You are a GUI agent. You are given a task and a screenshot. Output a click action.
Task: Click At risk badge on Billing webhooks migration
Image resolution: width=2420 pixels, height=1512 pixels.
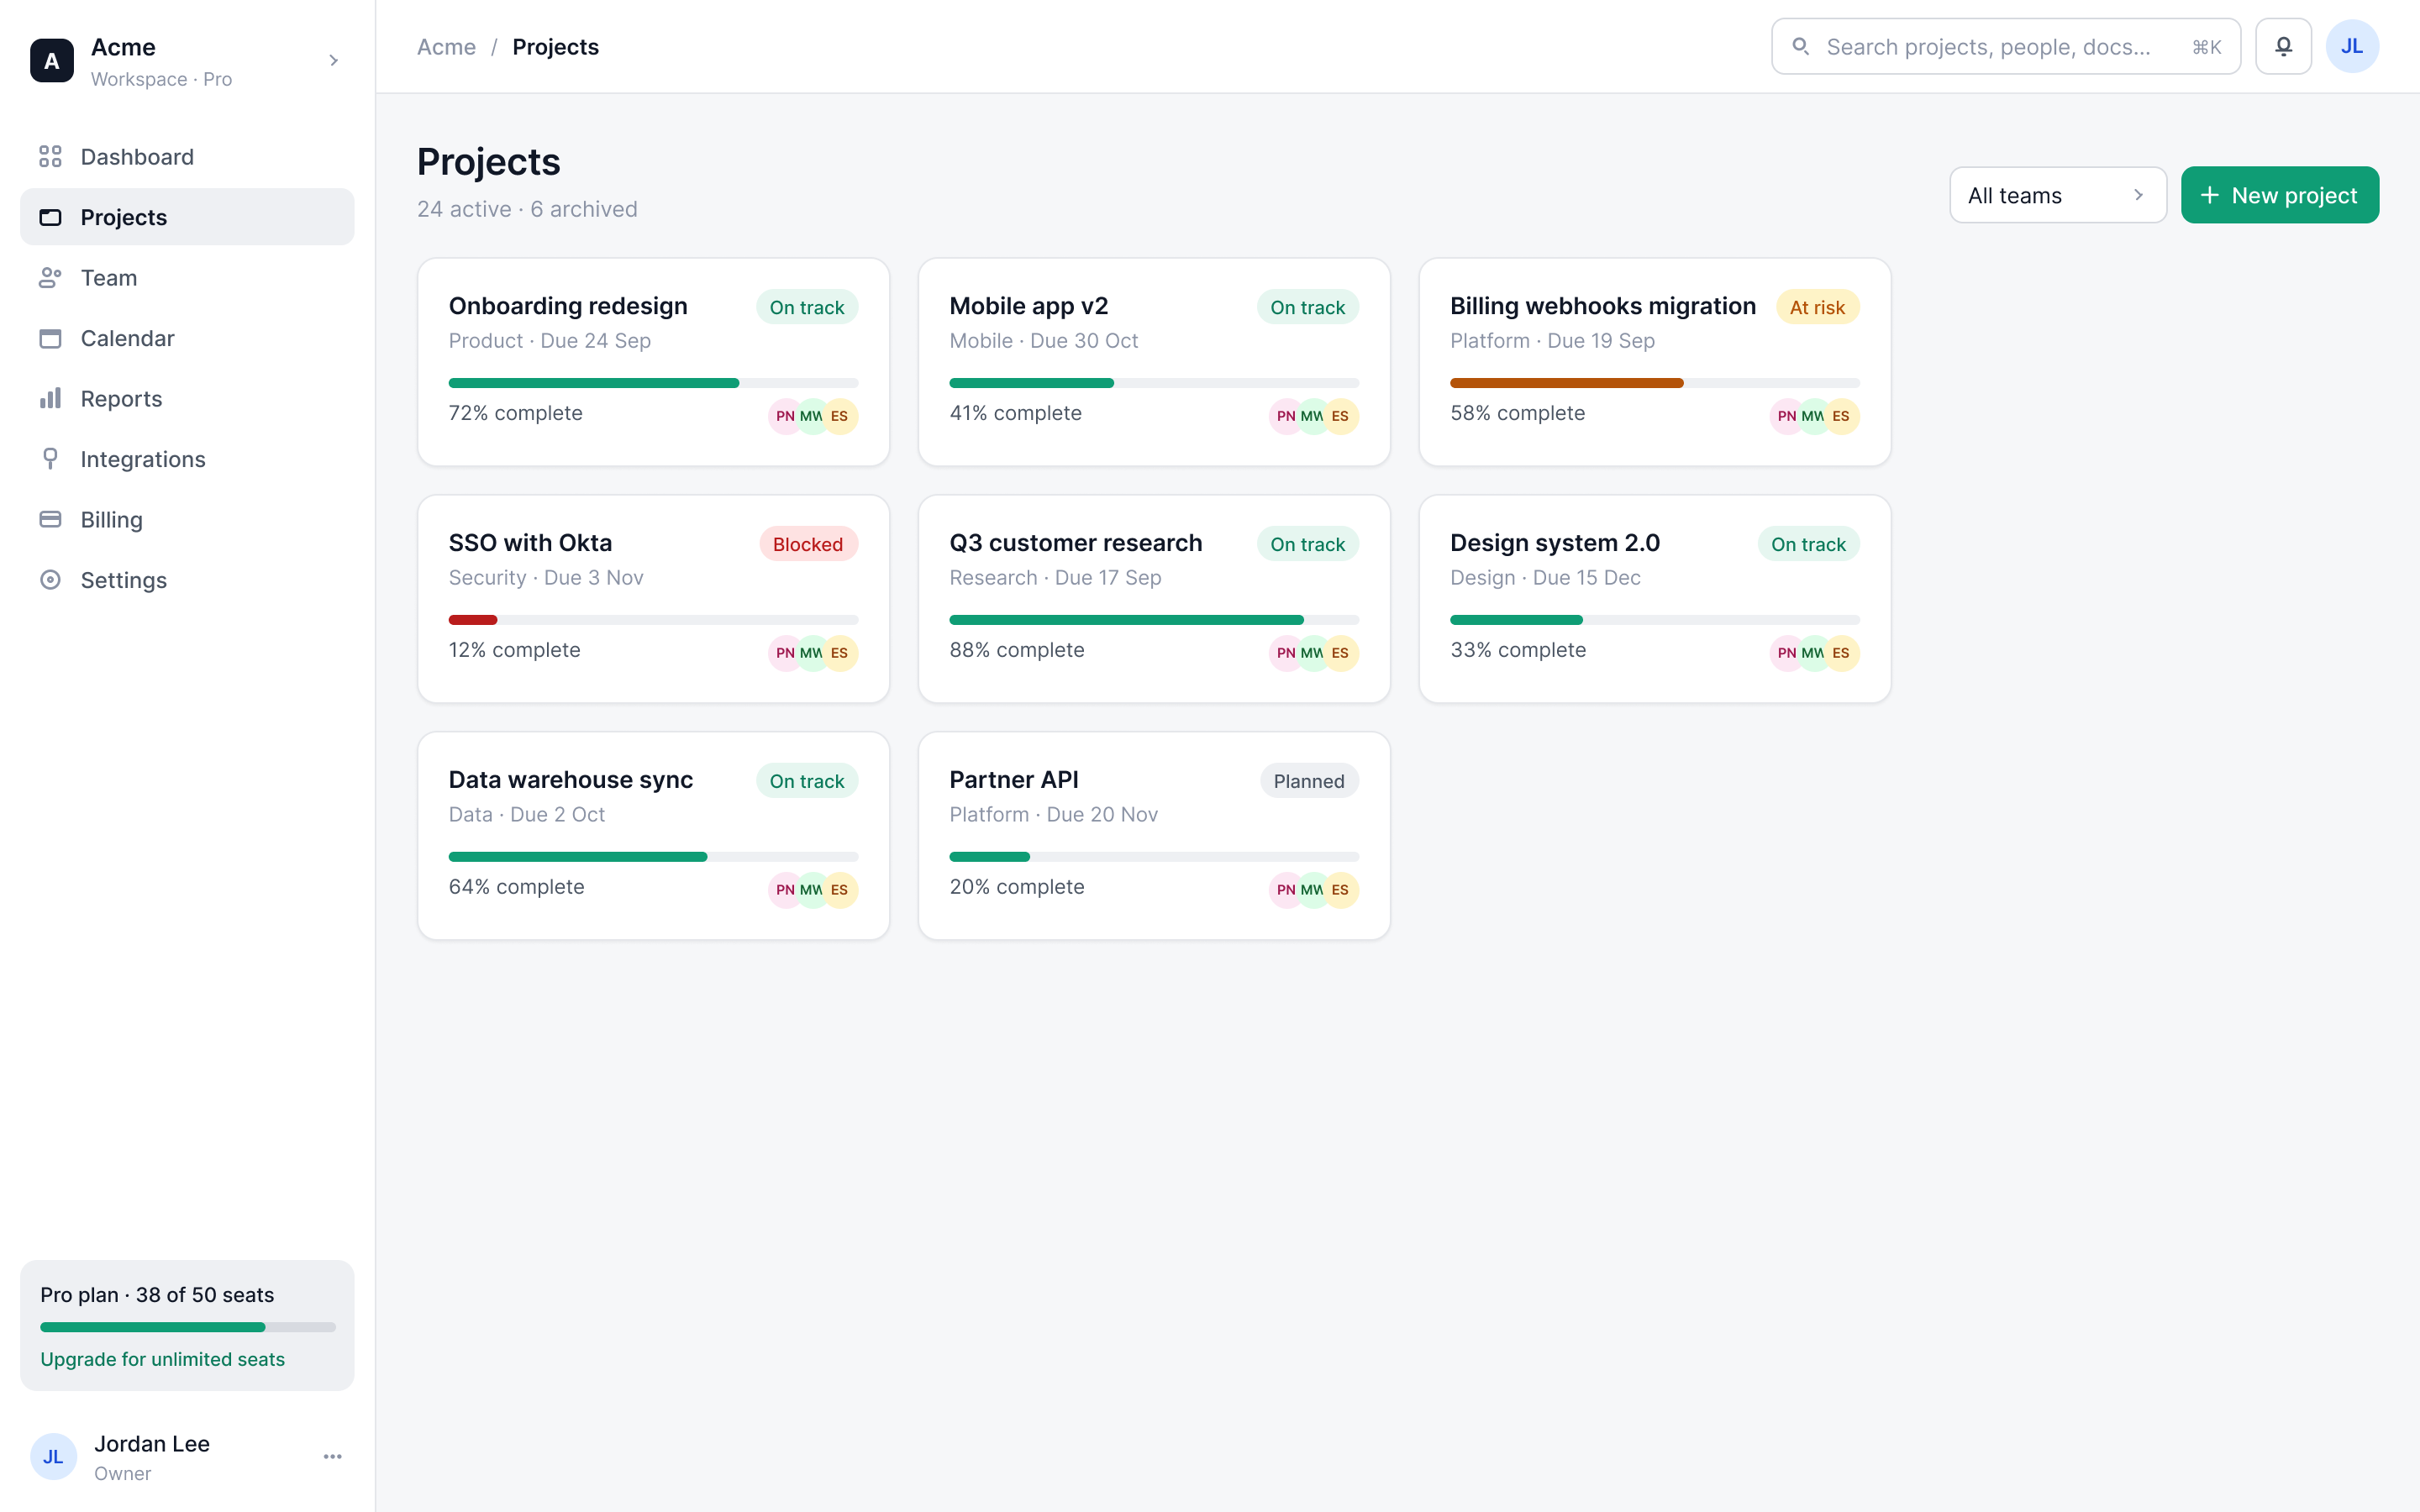1817,307
